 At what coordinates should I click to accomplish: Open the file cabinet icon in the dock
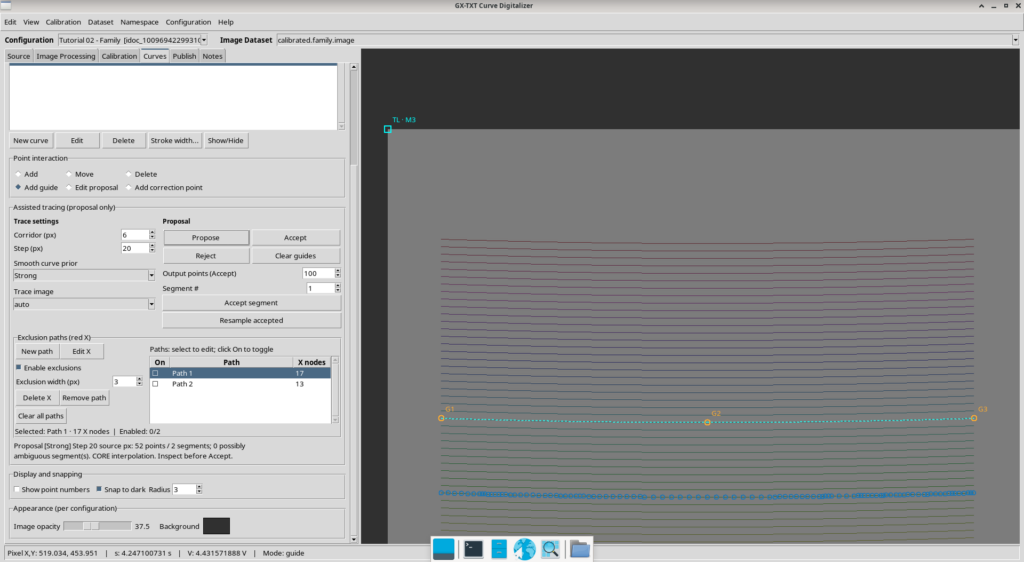(x=499, y=549)
